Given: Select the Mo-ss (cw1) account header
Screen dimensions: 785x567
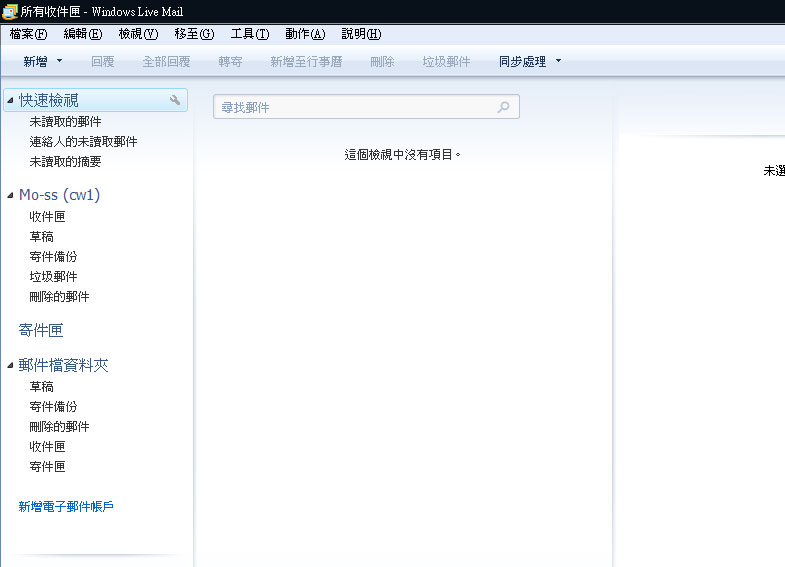Looking at the screenshot, I should pos(60,195).
